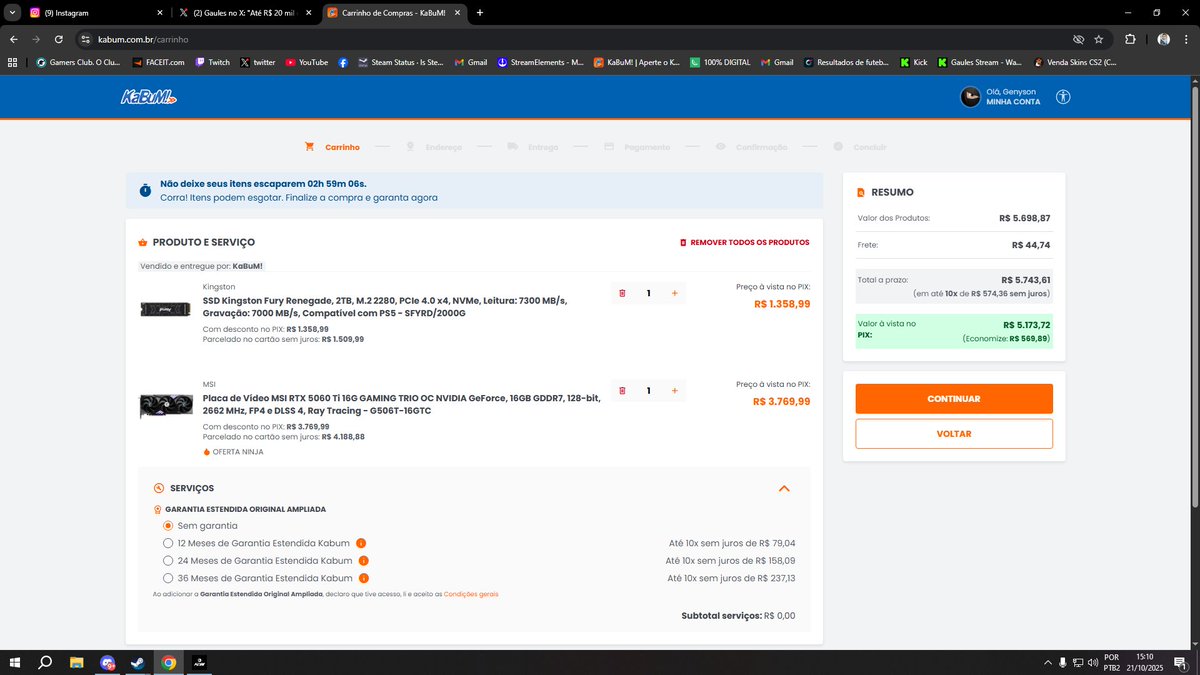The width and height of the screenshot is (1200, 675).
Task: Click REMOVER TODOS OS PRODUTOS
Action: (x=744, y=242)
